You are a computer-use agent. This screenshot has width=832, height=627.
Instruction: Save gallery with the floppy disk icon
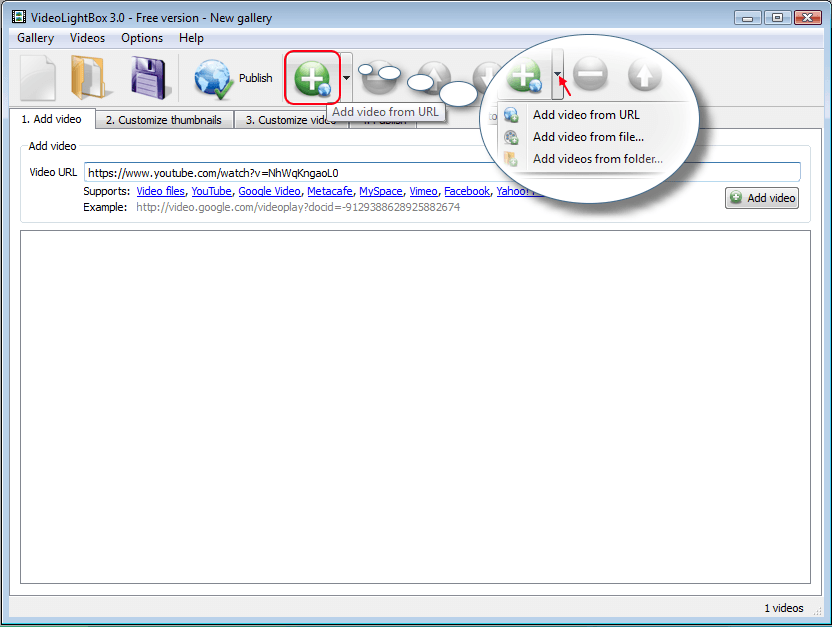point(150,78)
